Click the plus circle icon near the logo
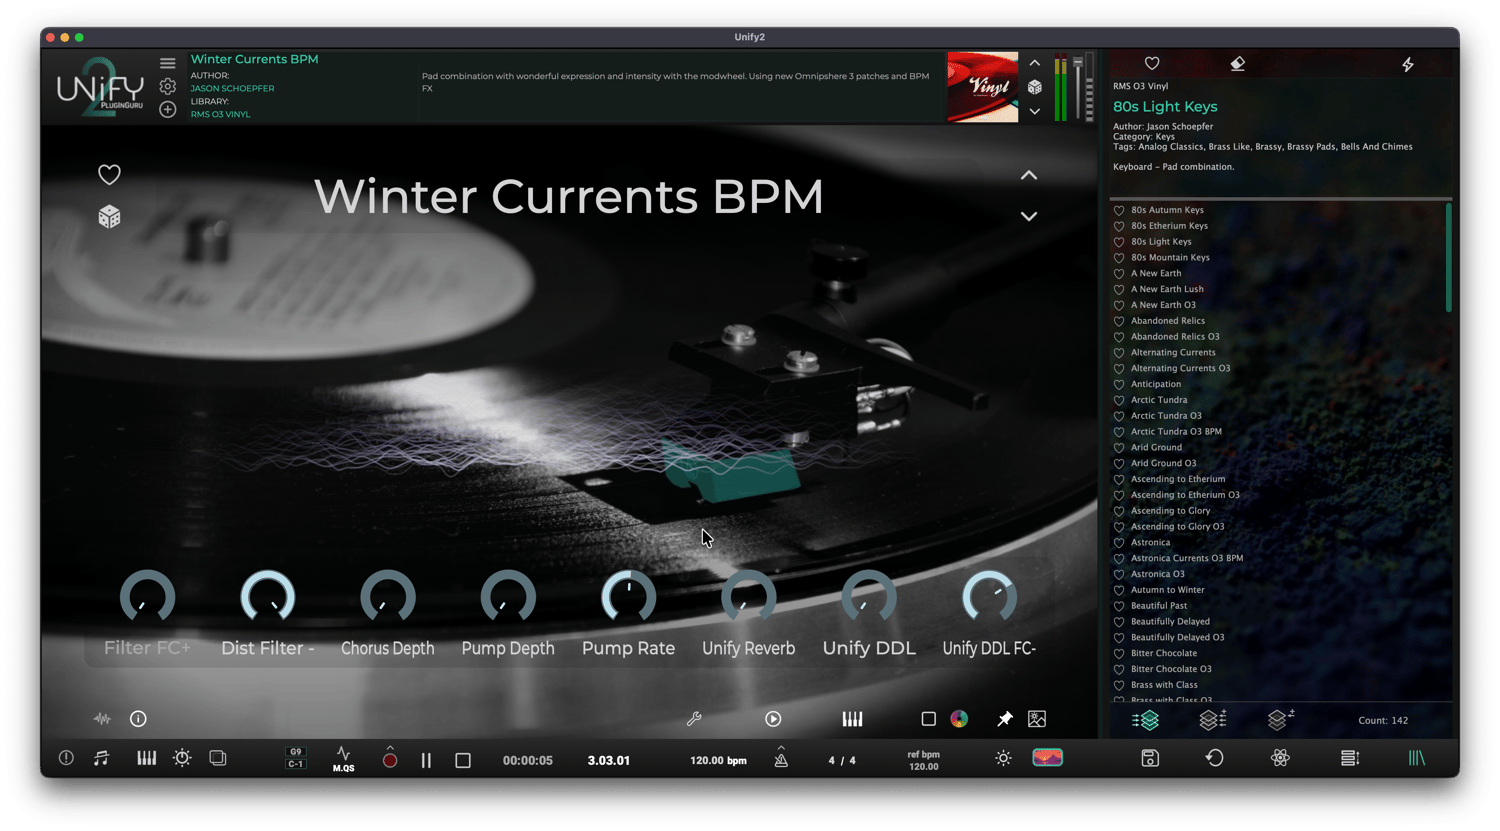 (168, 109)
